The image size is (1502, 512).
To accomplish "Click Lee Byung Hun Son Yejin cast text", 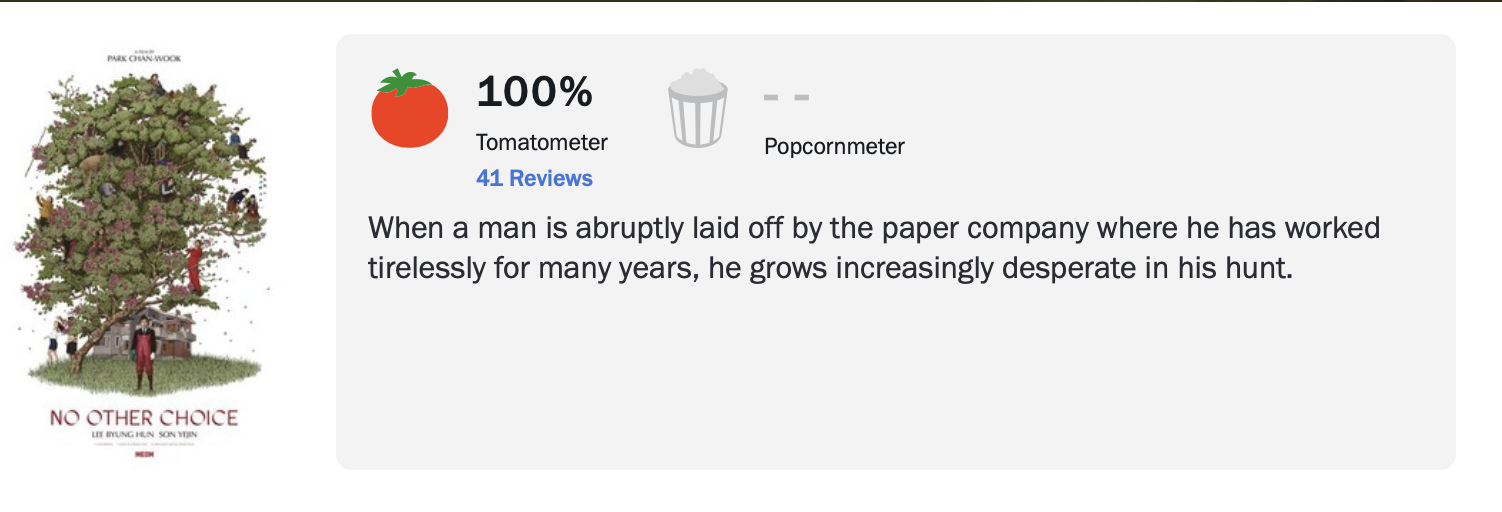I will pos(144,436).
